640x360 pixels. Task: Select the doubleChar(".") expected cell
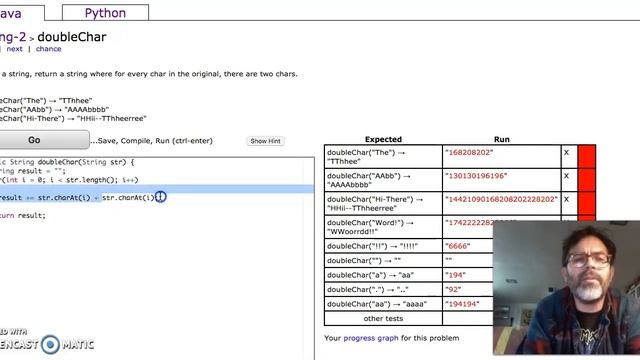tap(383, 289)
